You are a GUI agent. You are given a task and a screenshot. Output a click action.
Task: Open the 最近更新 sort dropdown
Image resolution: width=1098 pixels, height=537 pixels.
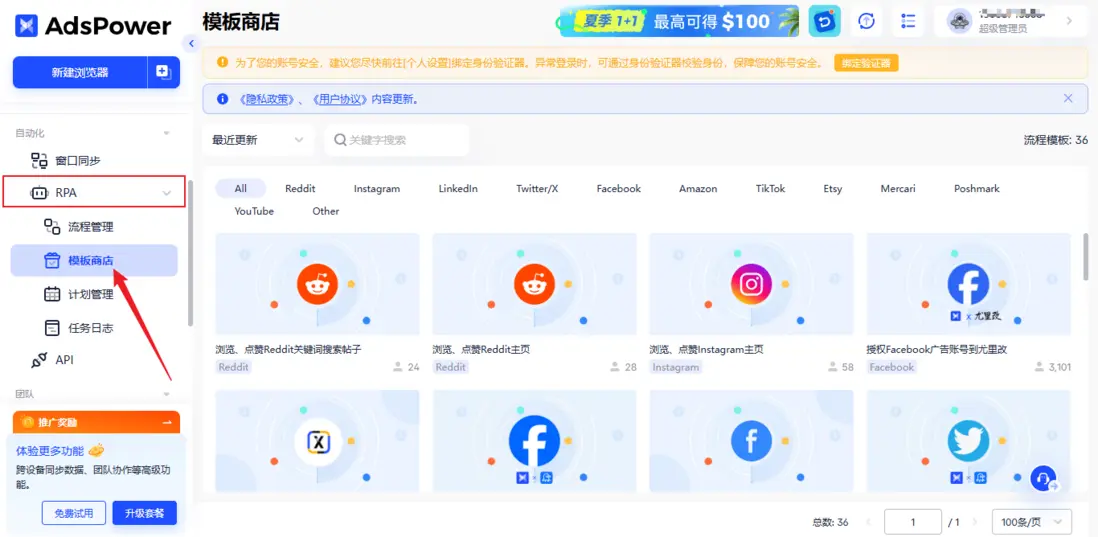tap(258, 140)
